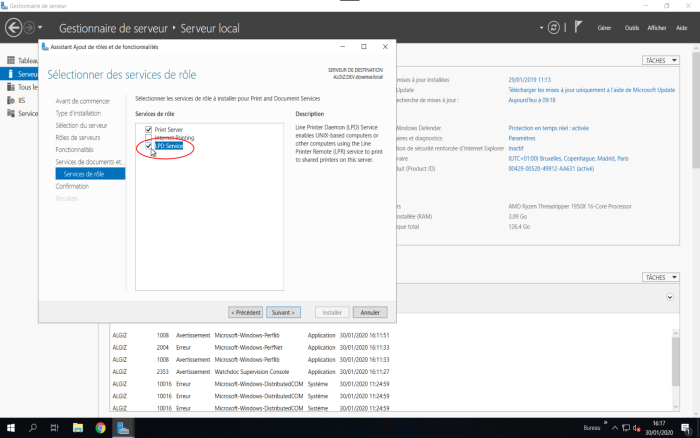Click the round collapse chevron above events list
Image resolution: width=700 pixels, height=438 pixels.
[x=669, y=297]
